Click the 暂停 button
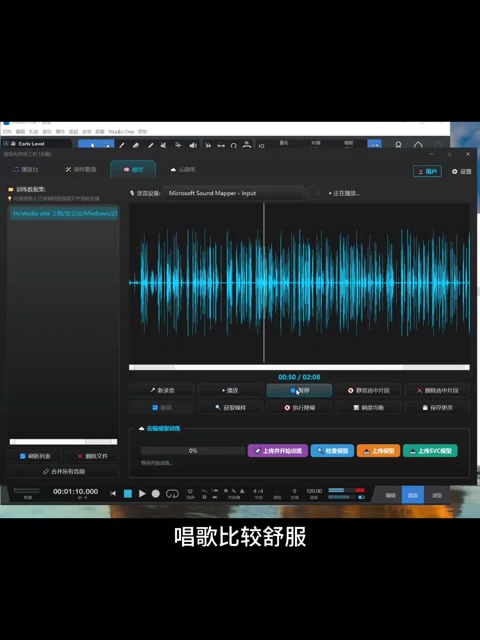This screenshot has height=640, width=480. point(299,390)
